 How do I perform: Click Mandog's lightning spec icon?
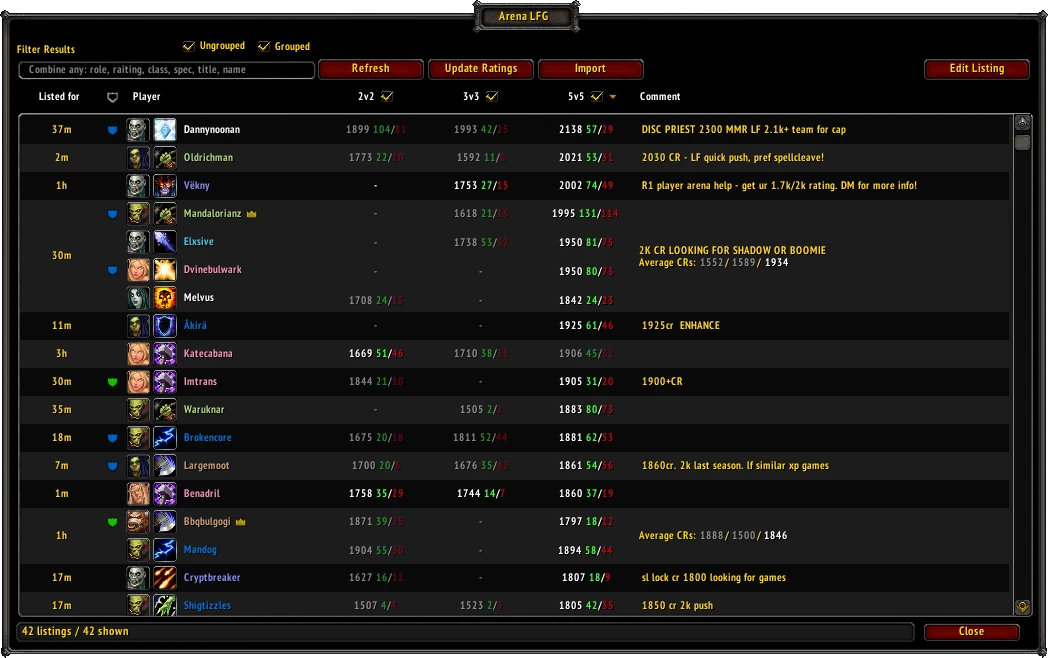165,550
